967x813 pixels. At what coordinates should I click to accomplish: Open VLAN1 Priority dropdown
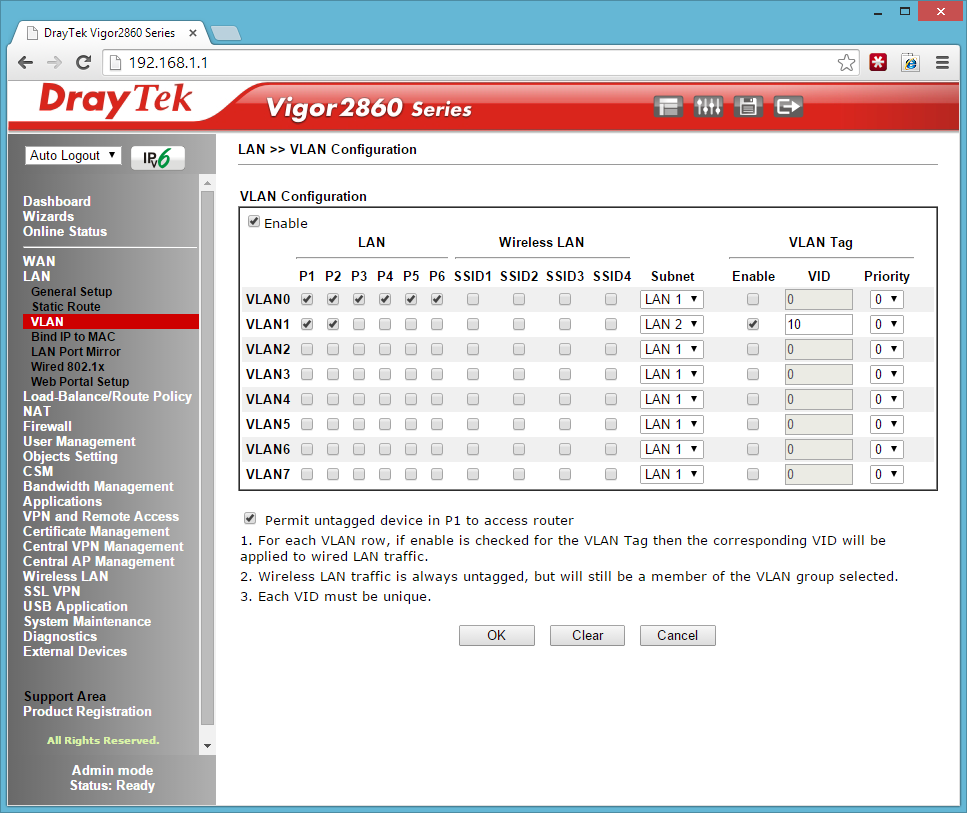(887, 324)
